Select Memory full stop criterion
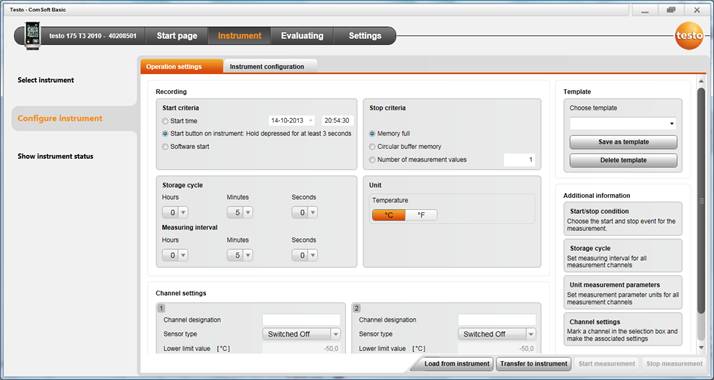Viewport: 714px width, 380px height. [372, 134]
